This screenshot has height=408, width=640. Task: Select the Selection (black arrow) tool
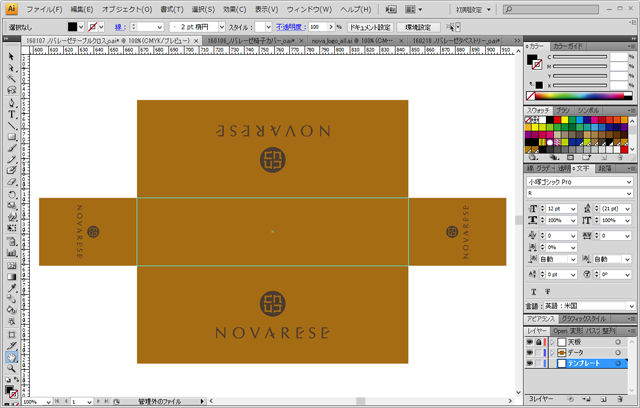click(x=11, y=57)
